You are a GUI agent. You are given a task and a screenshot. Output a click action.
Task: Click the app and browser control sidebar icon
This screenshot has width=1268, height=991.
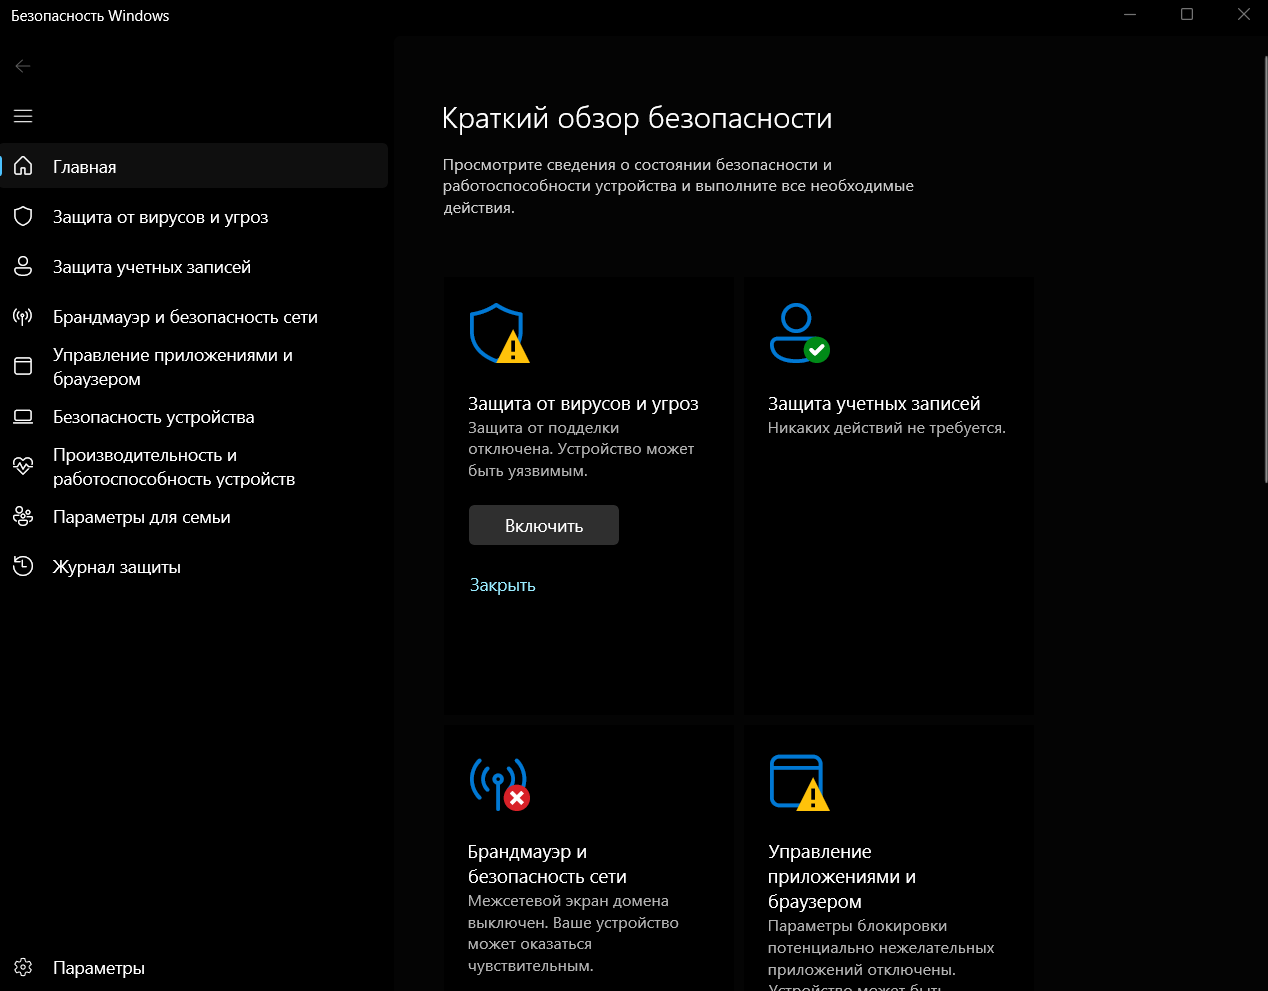[22, 366]
